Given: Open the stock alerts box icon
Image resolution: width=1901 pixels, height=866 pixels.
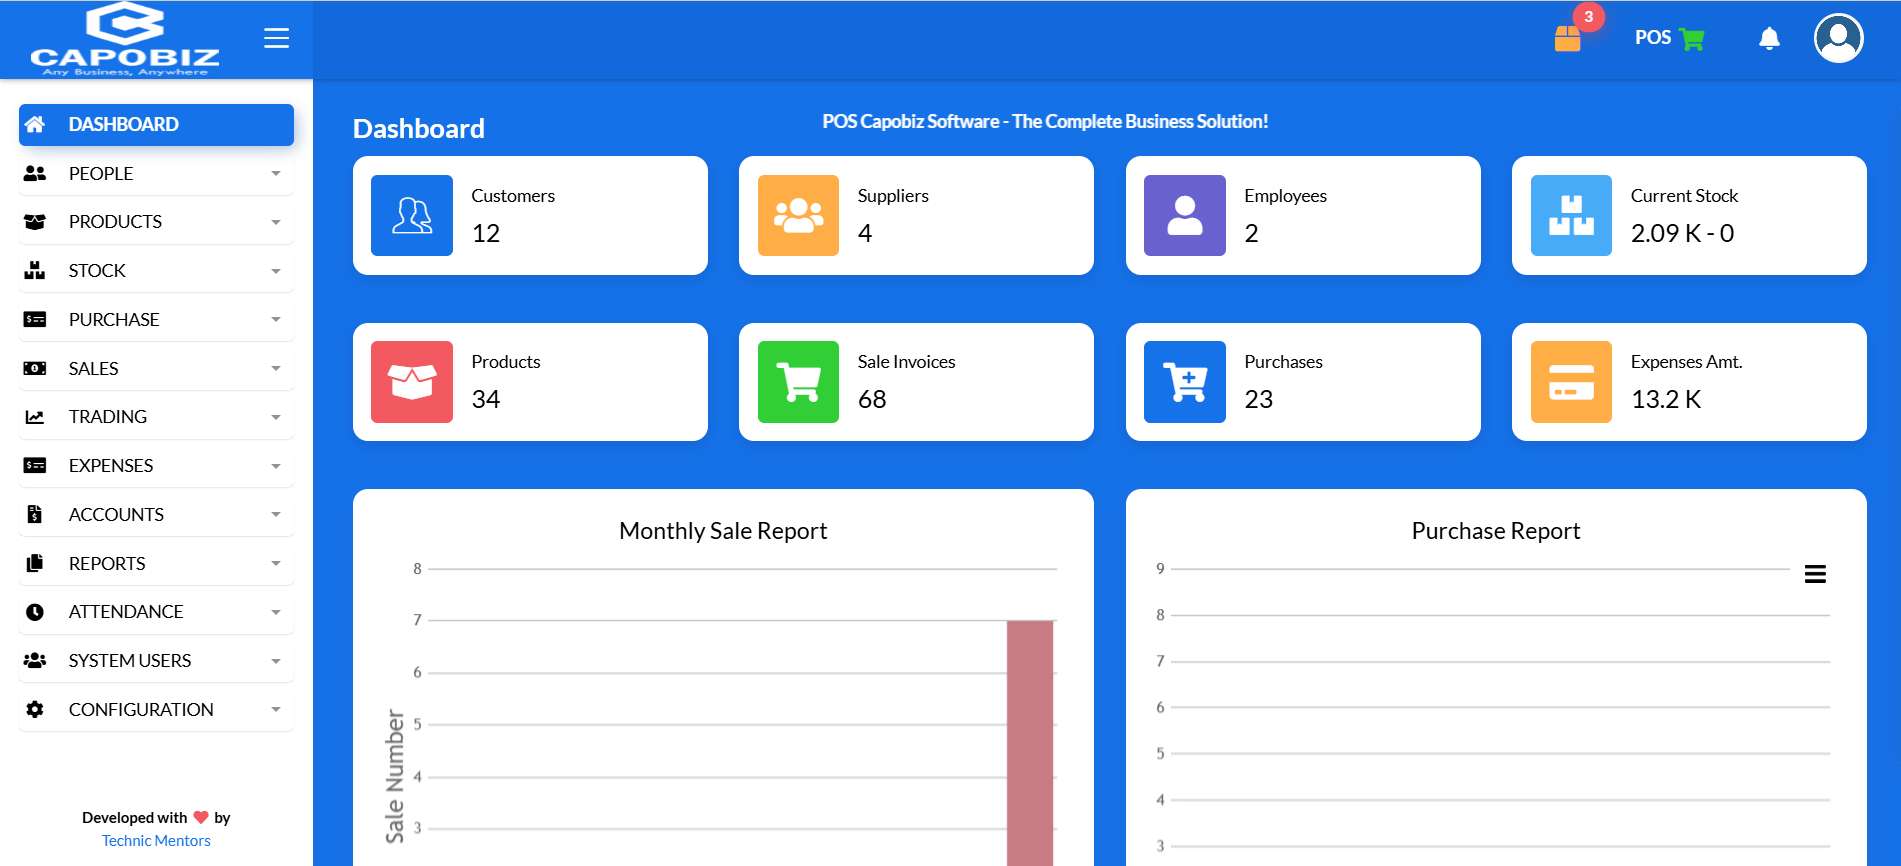Looking at the screenshot, I should (1568, 38).
